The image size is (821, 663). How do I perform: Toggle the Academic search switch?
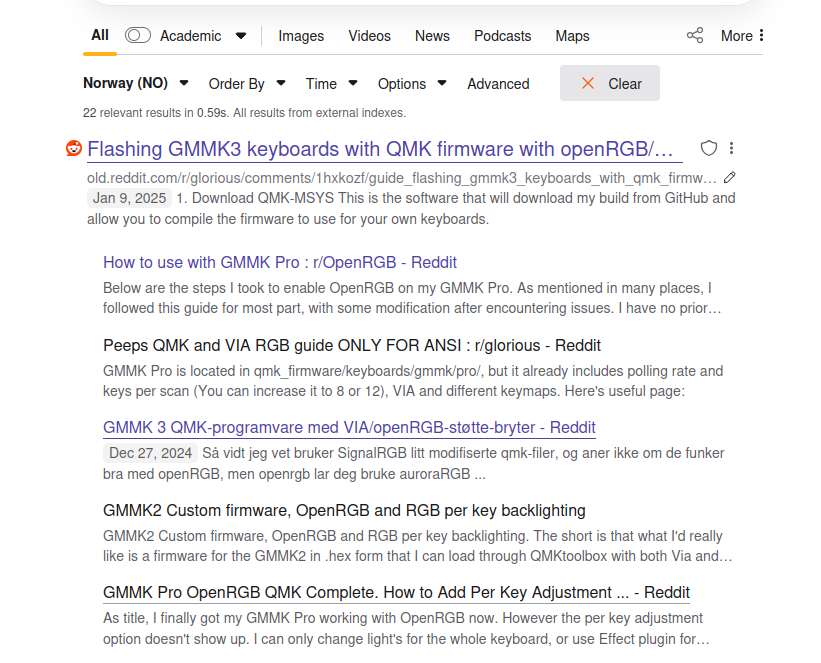pos(138,36)
